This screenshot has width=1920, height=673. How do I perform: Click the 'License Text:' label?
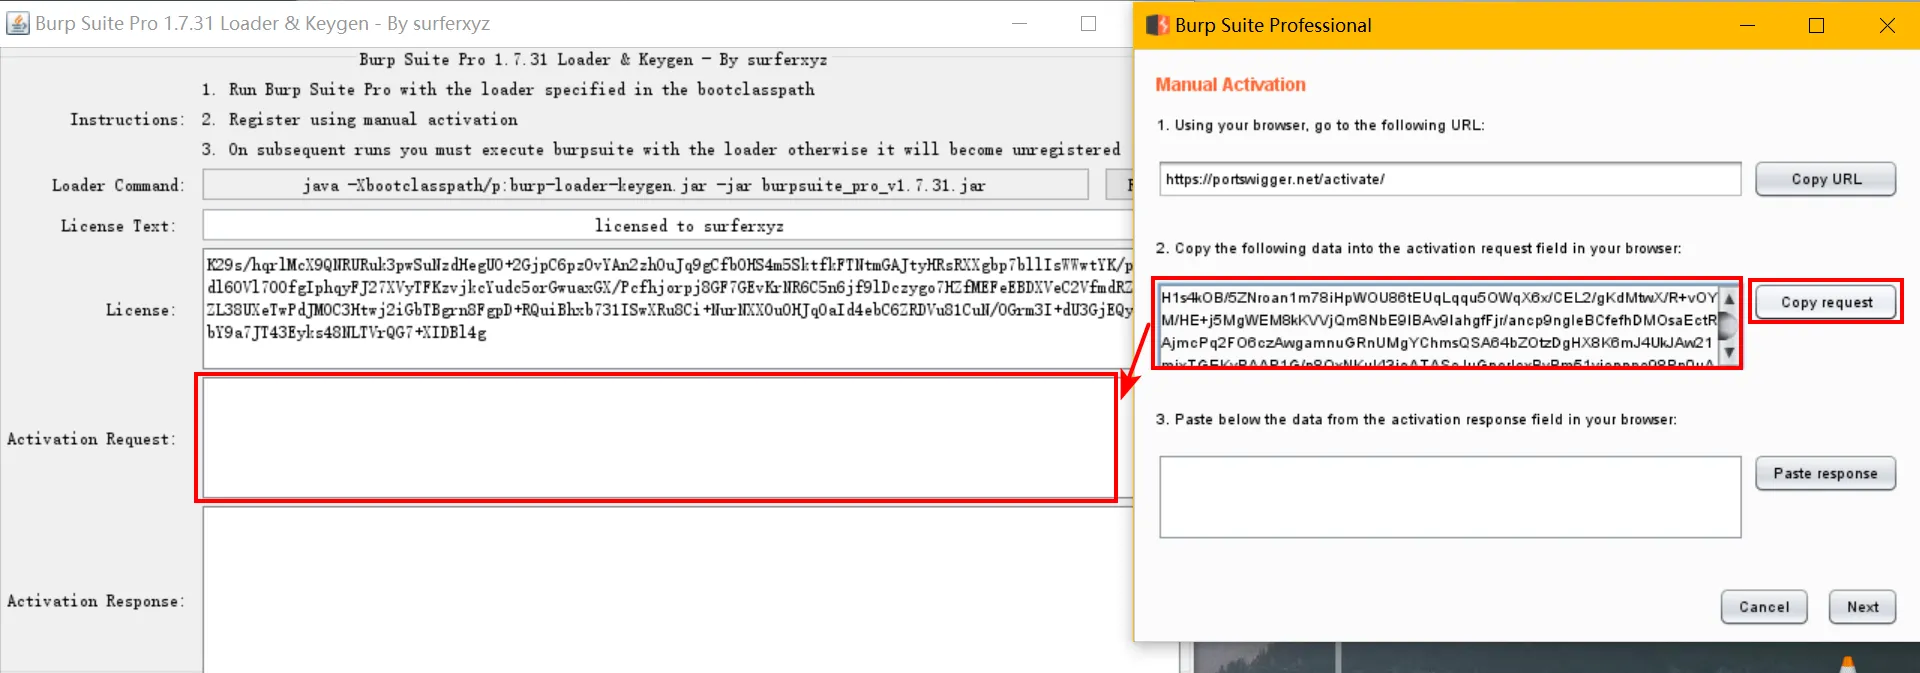[118, 226]
